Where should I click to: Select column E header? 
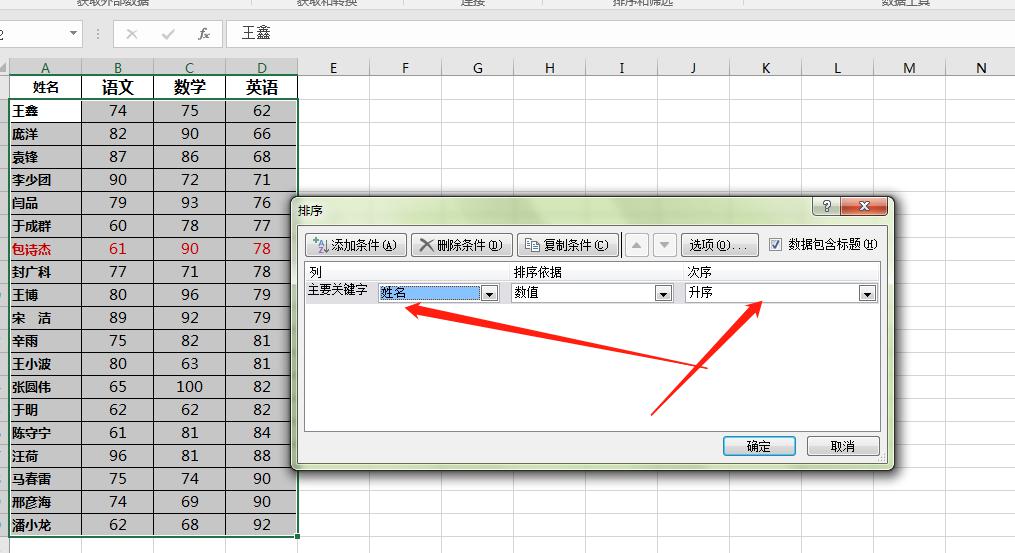[x=333, y=67]
